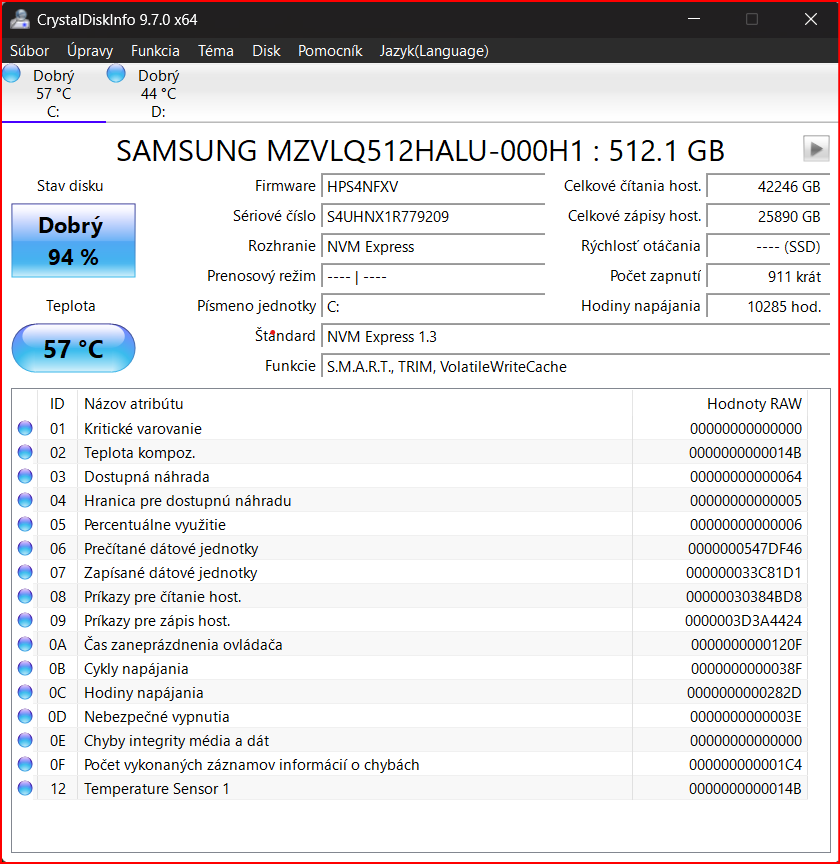The height and width of the screenshot is (864, 840).
Task: Open the Jazyk(Language) menu
Action: click(x=434, y=50)
